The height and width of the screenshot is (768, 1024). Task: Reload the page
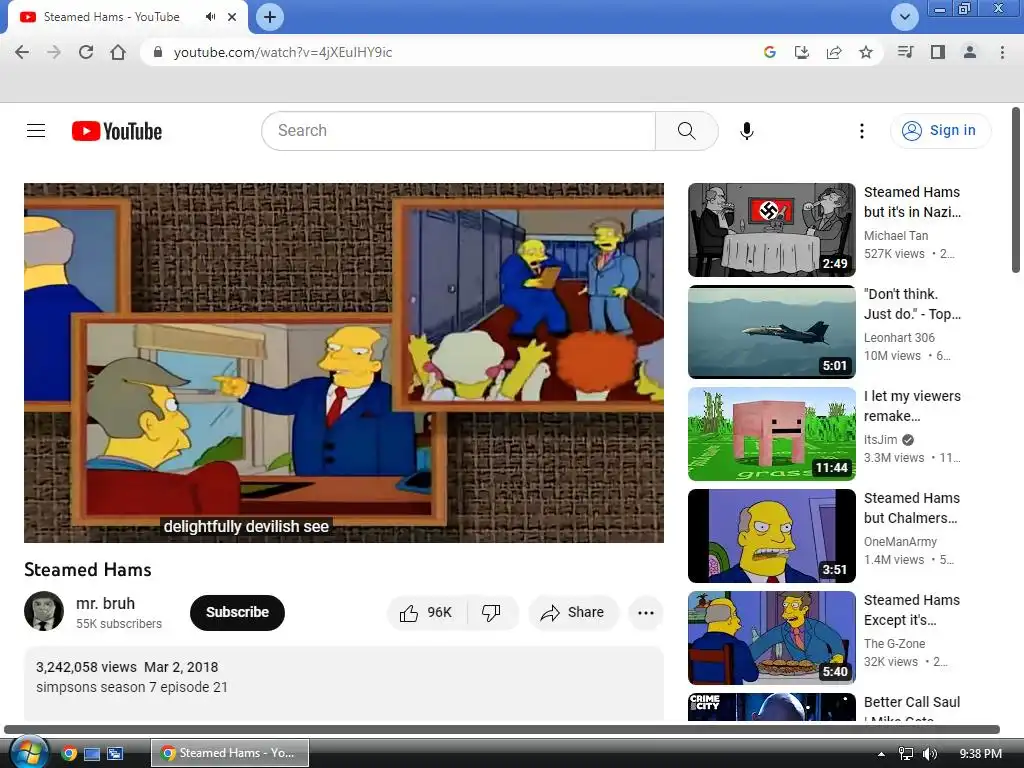click(x=86, y=52)
